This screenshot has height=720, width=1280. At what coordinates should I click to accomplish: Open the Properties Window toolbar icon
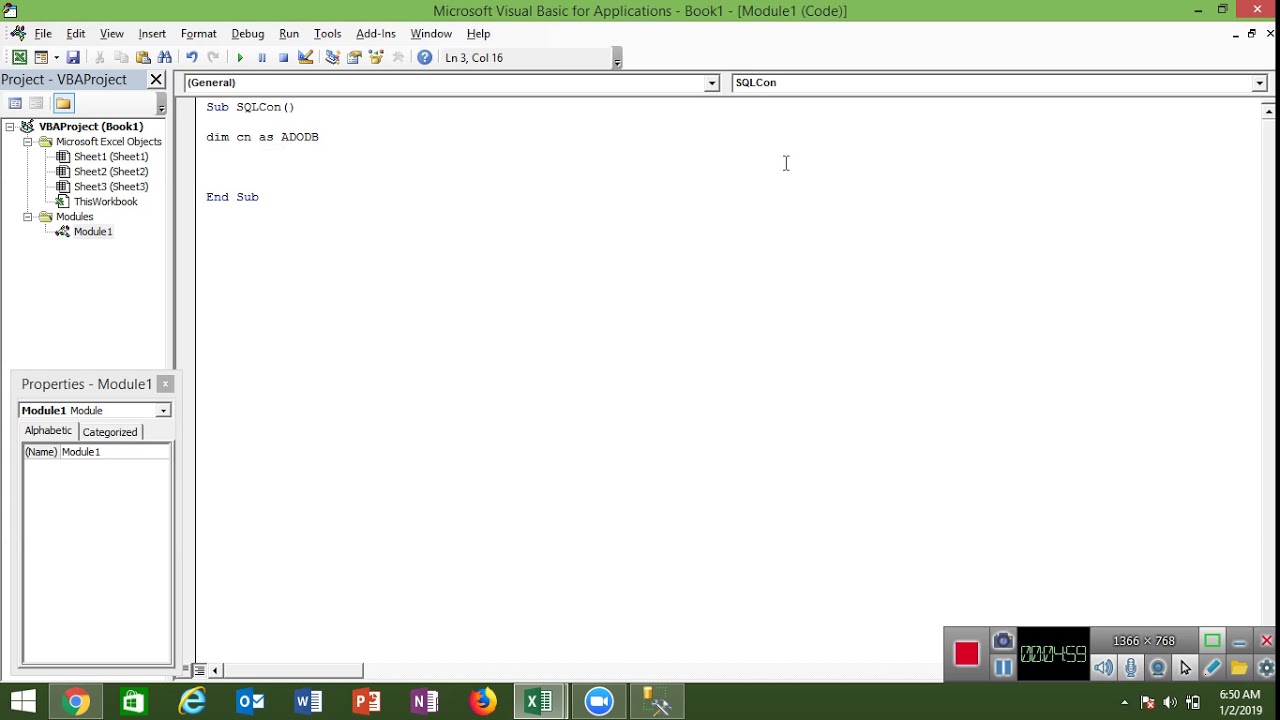(354, 58)
